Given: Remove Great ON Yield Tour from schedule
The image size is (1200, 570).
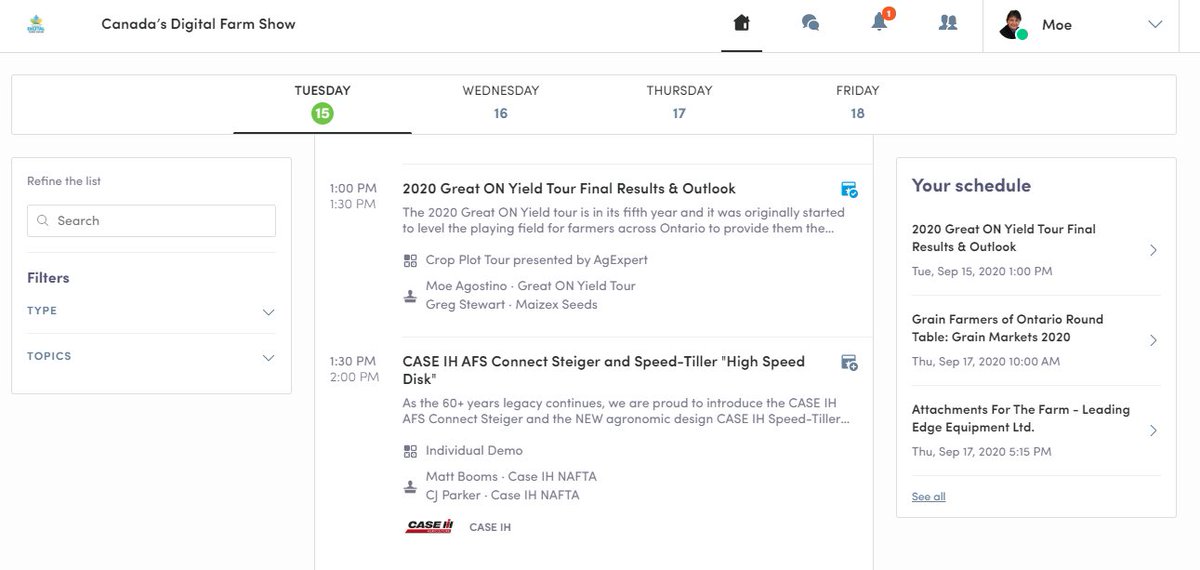Looking at the screenshot, I should (849, 189).
